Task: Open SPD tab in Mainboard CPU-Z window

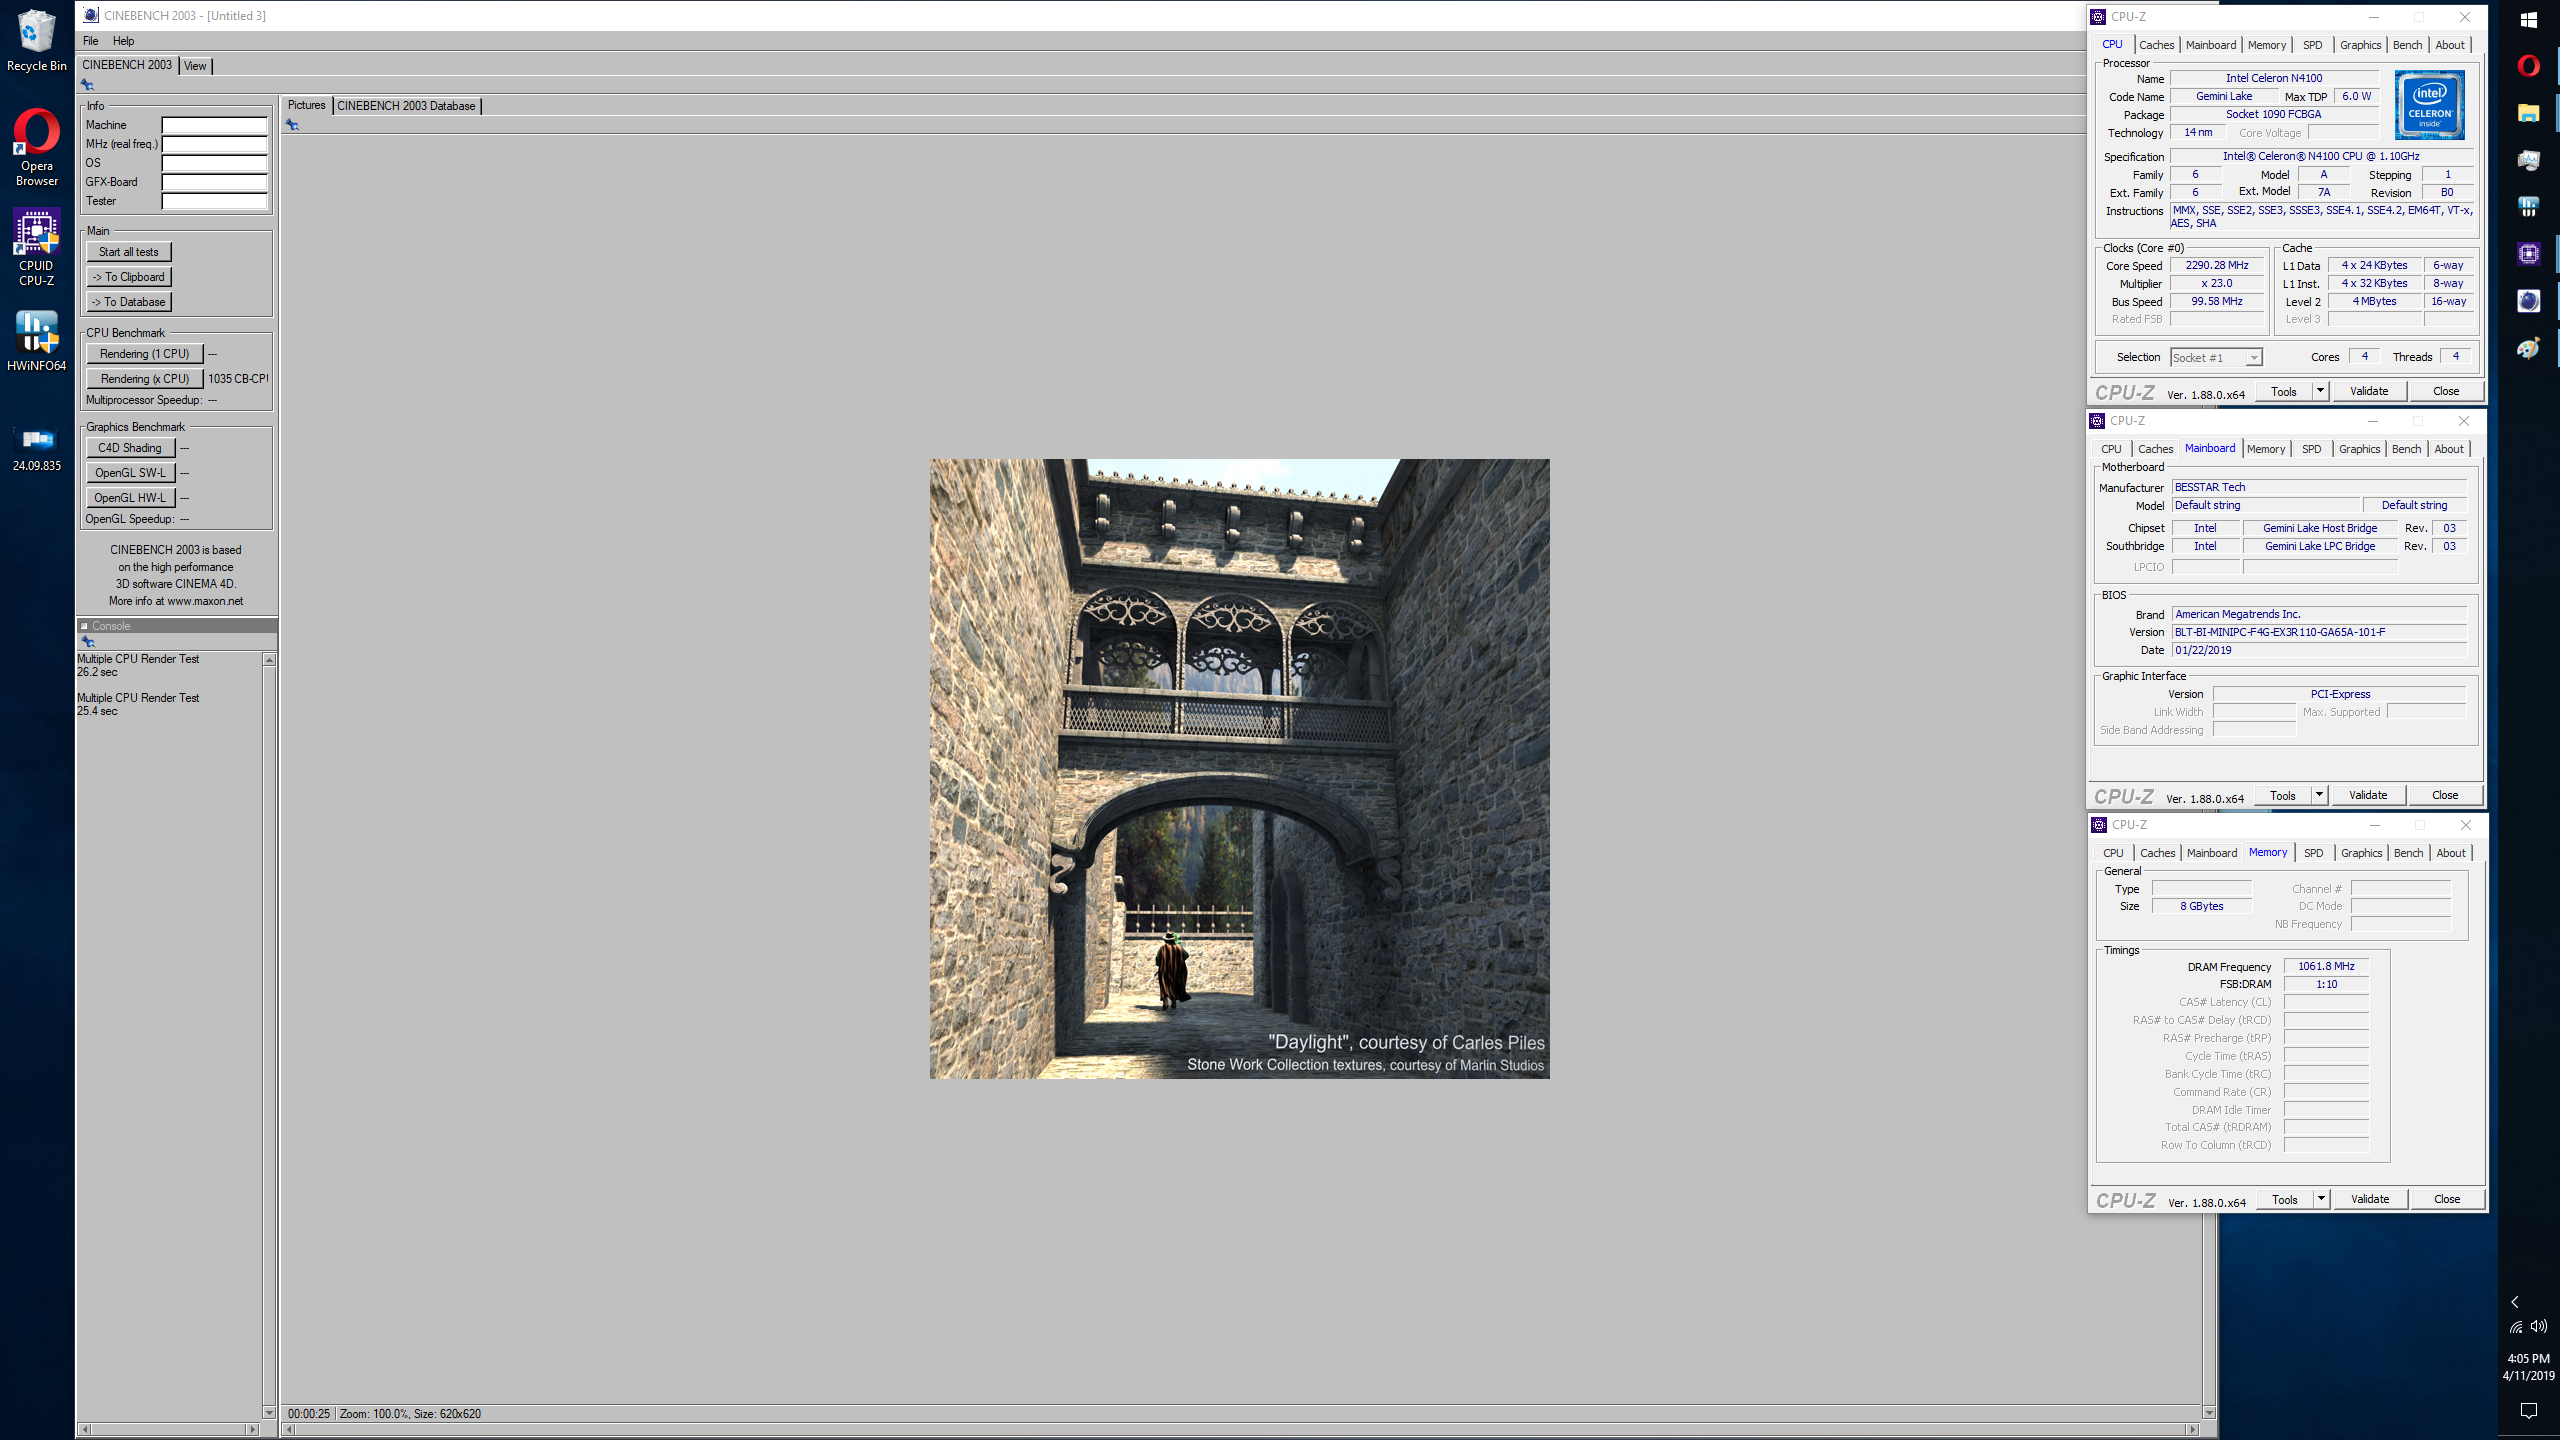Action: click(x=2311, y=449)
